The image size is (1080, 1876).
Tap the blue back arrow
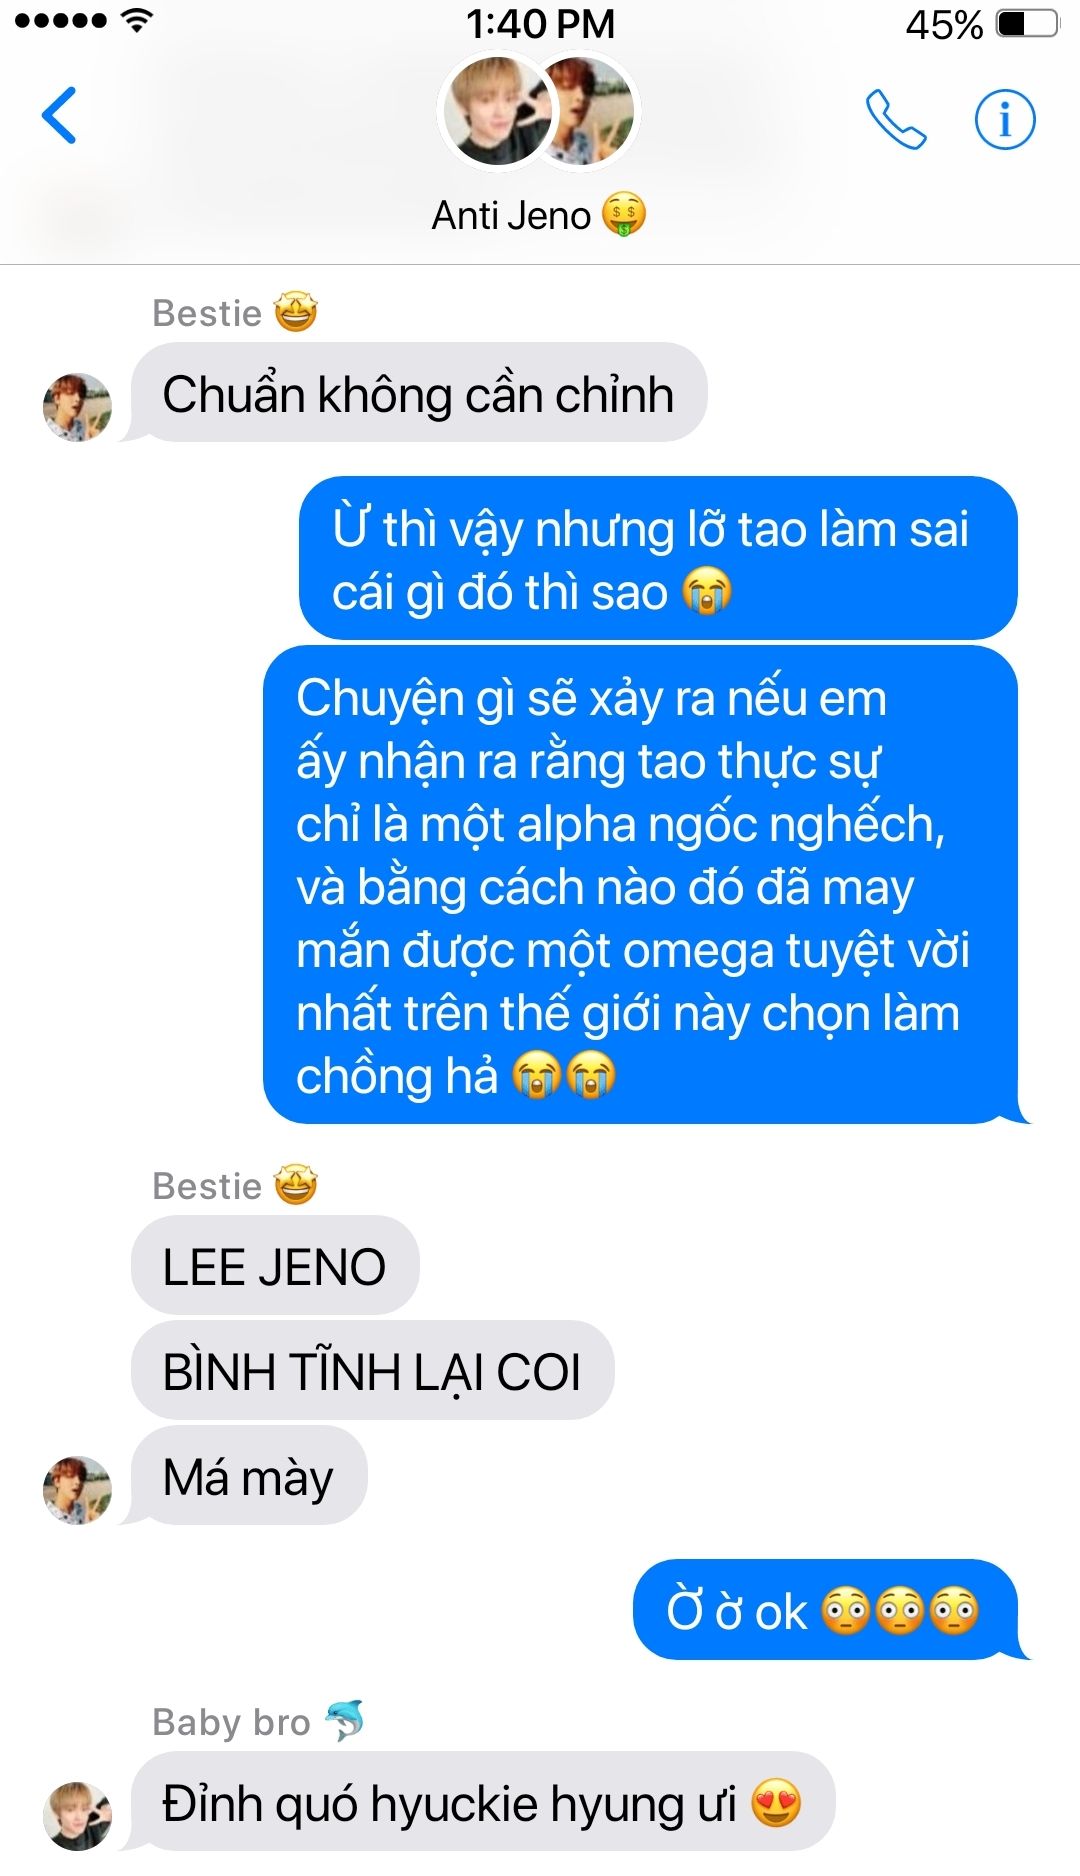point(59,115)
